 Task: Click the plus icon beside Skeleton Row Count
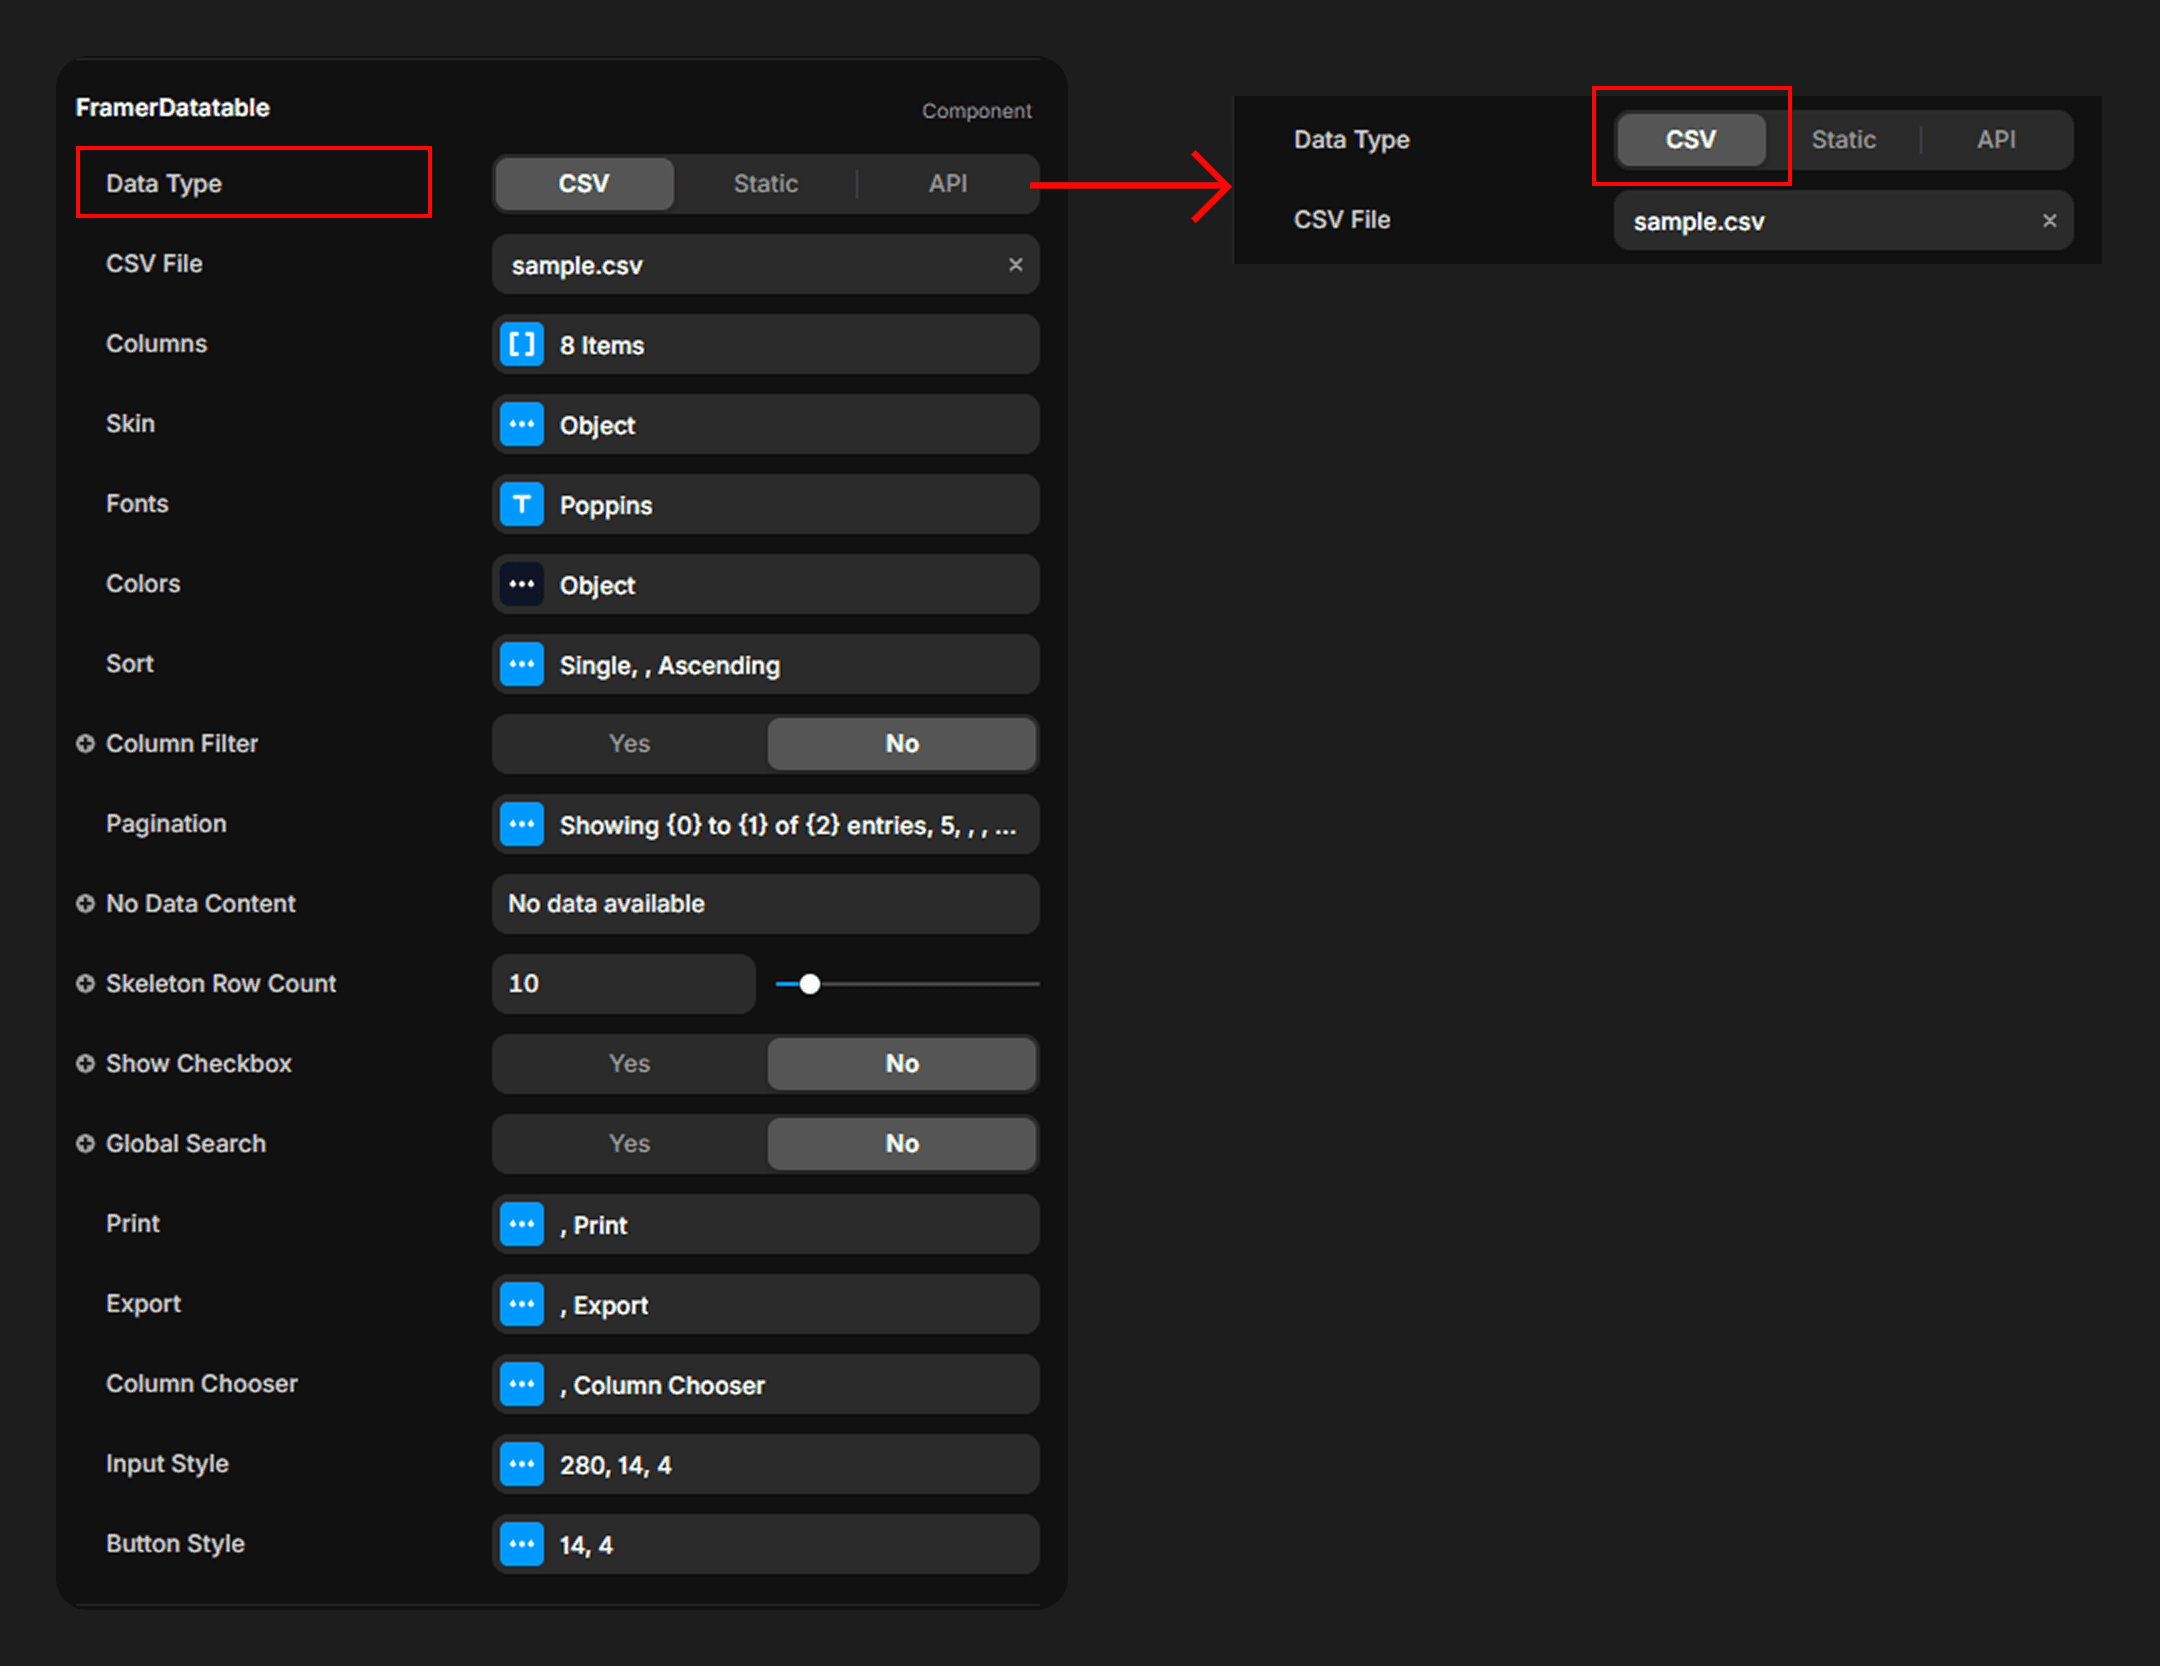(x=85, y=983)
